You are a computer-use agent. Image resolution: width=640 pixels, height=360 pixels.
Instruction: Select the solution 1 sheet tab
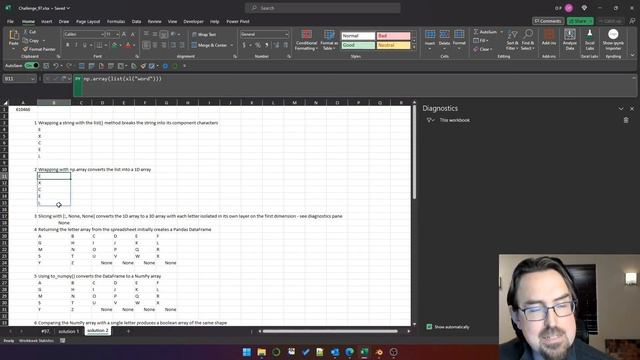pyautogui.click(x=69, y=331)
